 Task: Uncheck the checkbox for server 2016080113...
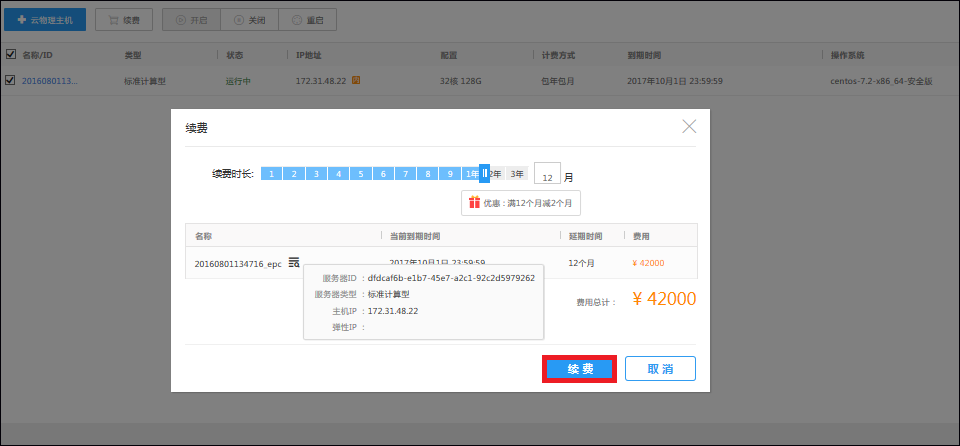(x=11, y=80)
